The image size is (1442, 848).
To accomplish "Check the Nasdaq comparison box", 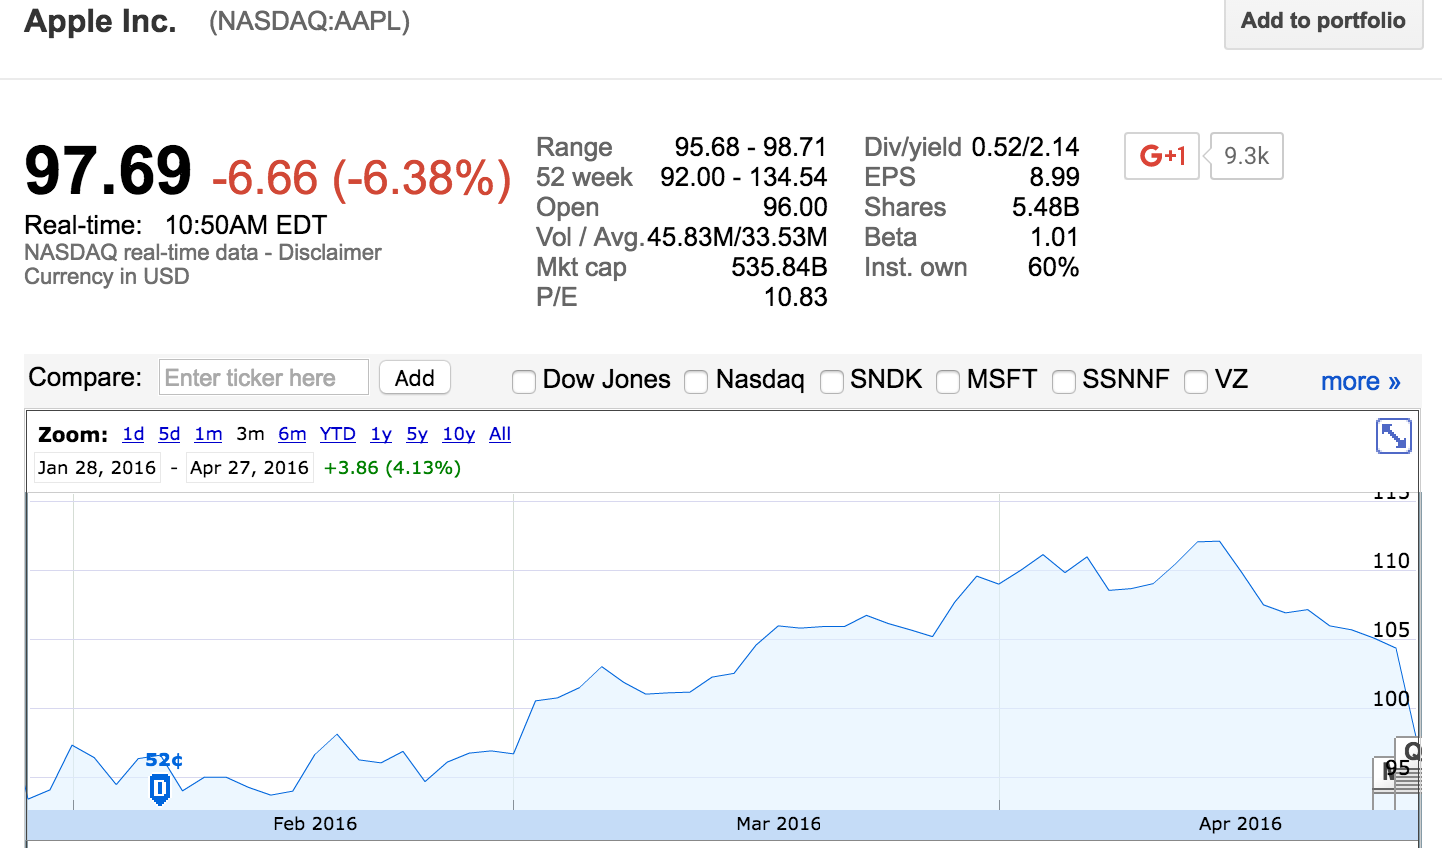I will pos(696,381).
